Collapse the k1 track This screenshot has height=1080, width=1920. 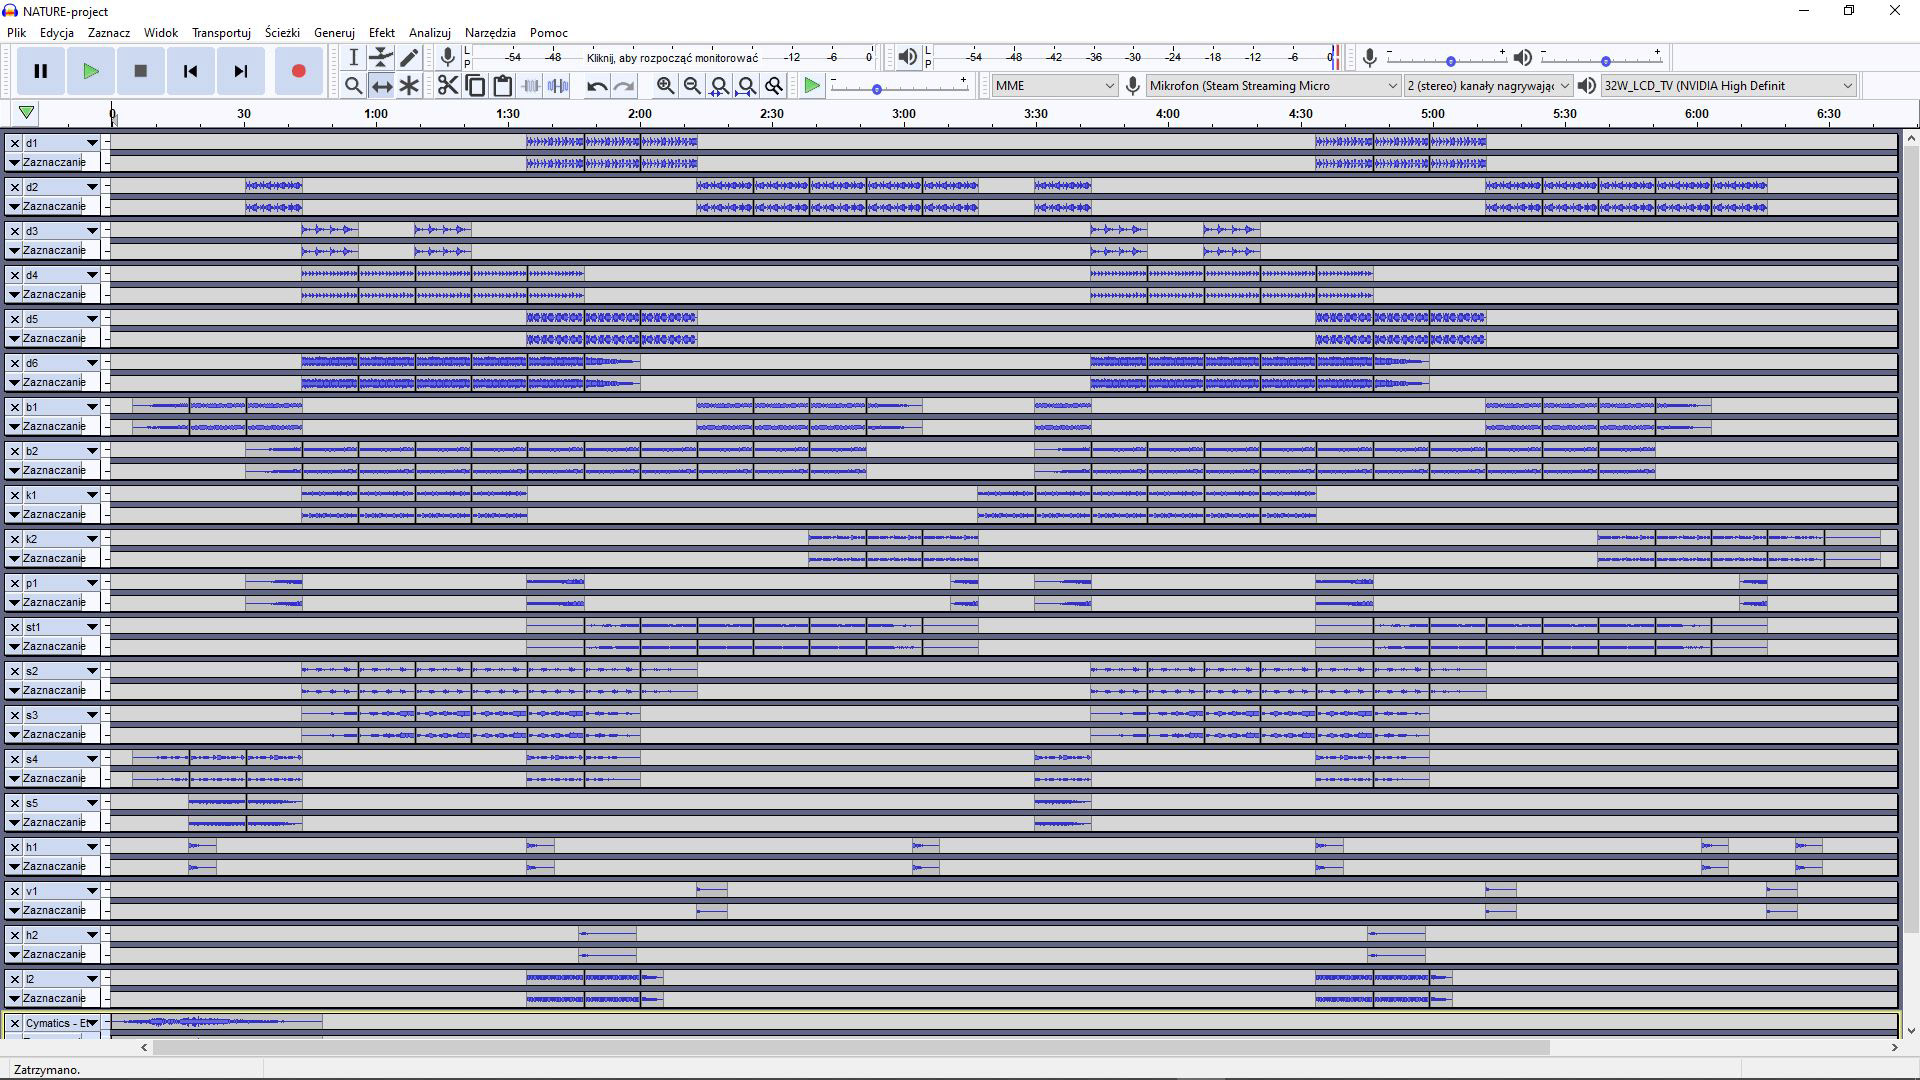tap(14, 514)
